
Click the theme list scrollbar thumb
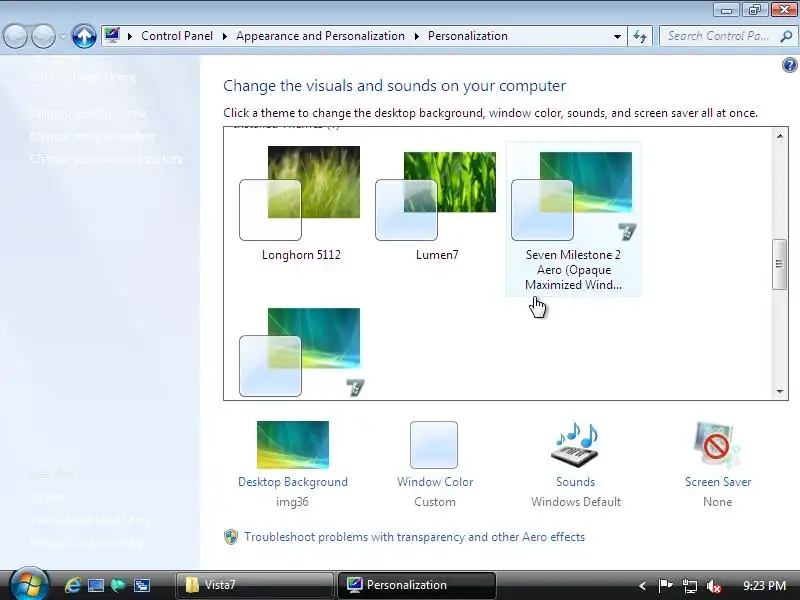[x=779, y=264]
